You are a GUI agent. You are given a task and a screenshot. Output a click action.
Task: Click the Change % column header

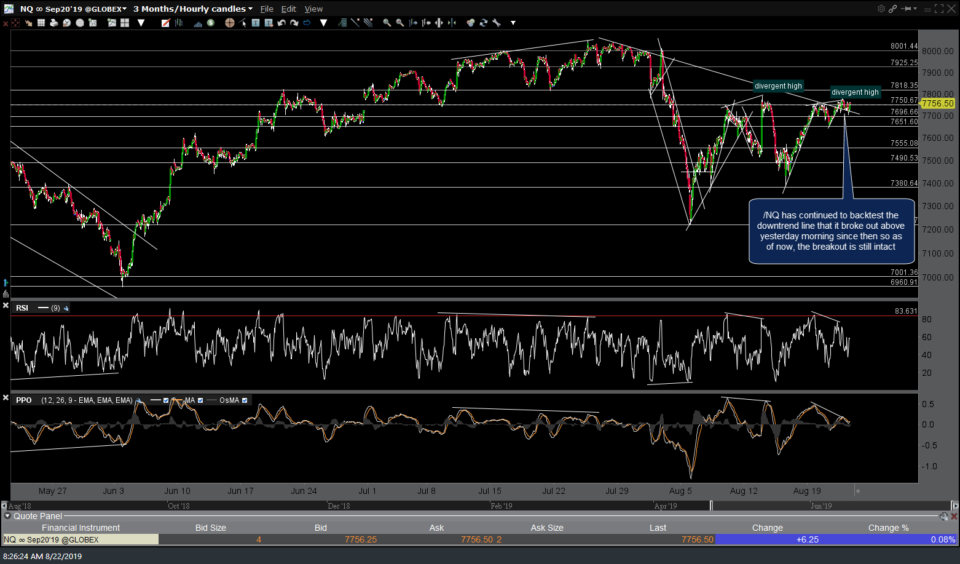888,528
